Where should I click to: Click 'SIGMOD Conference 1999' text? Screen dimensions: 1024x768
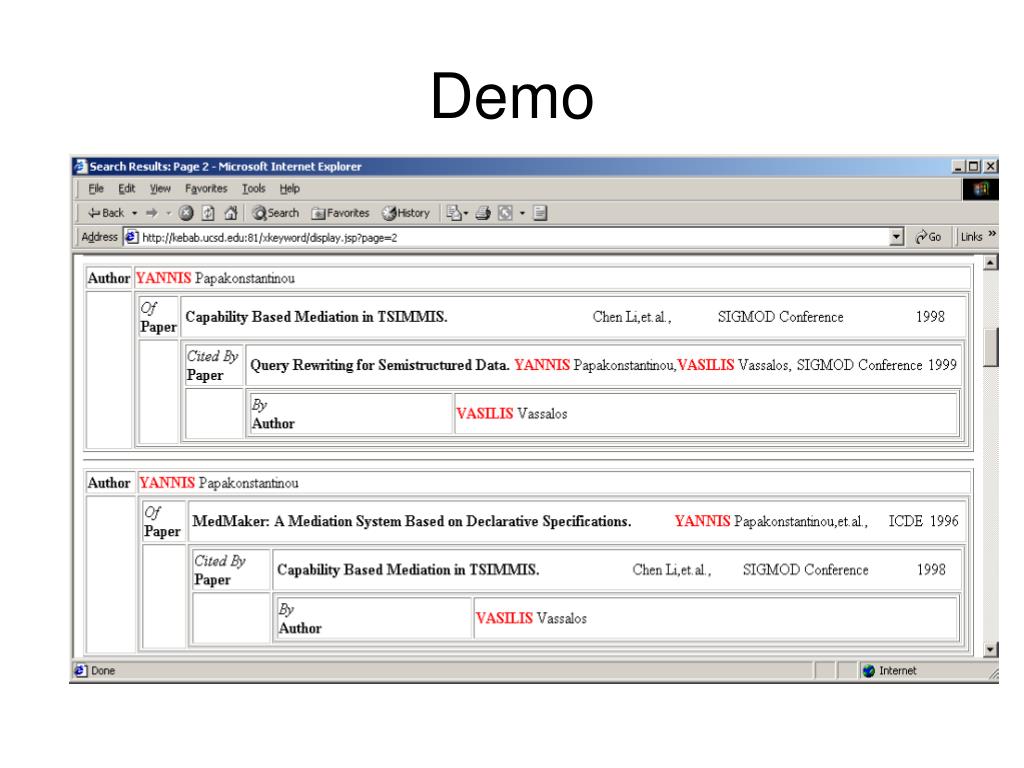876,365
